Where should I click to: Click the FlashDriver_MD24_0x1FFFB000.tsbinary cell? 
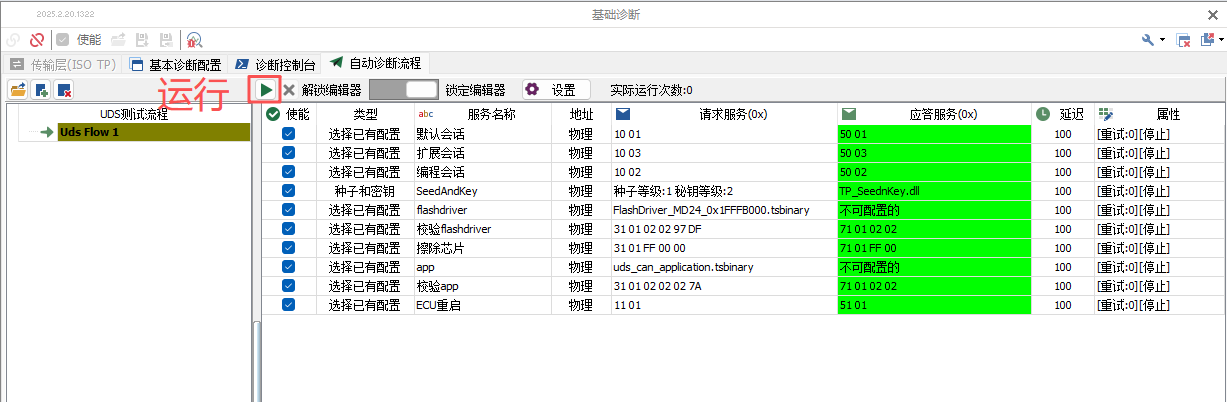pyautogui.click(x=724, y=210)
